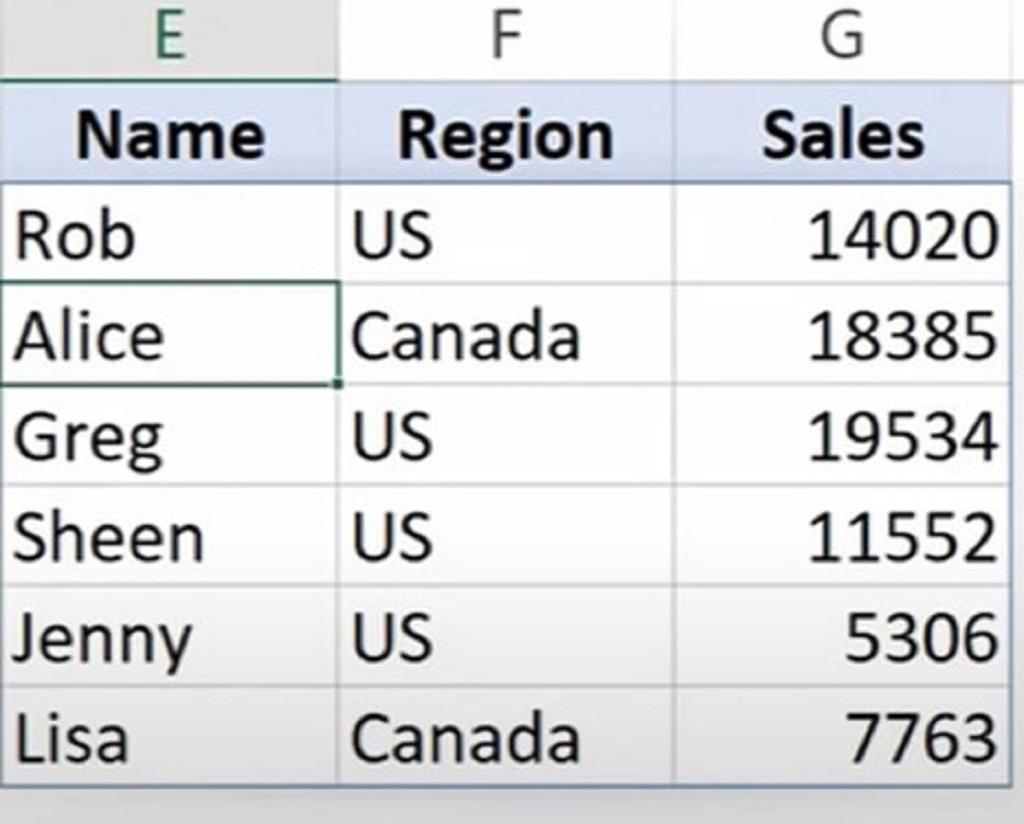This screenshot has width=1024, height=824.
Task: Select column E header
Action: click(169, 39)
